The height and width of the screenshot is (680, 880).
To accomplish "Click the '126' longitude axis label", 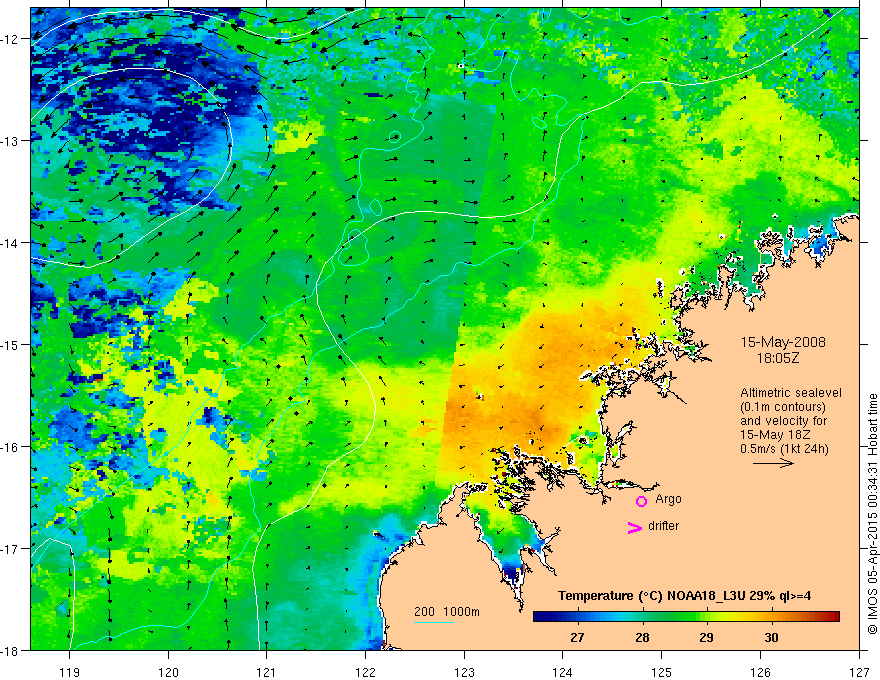I will tap(760, 673).
